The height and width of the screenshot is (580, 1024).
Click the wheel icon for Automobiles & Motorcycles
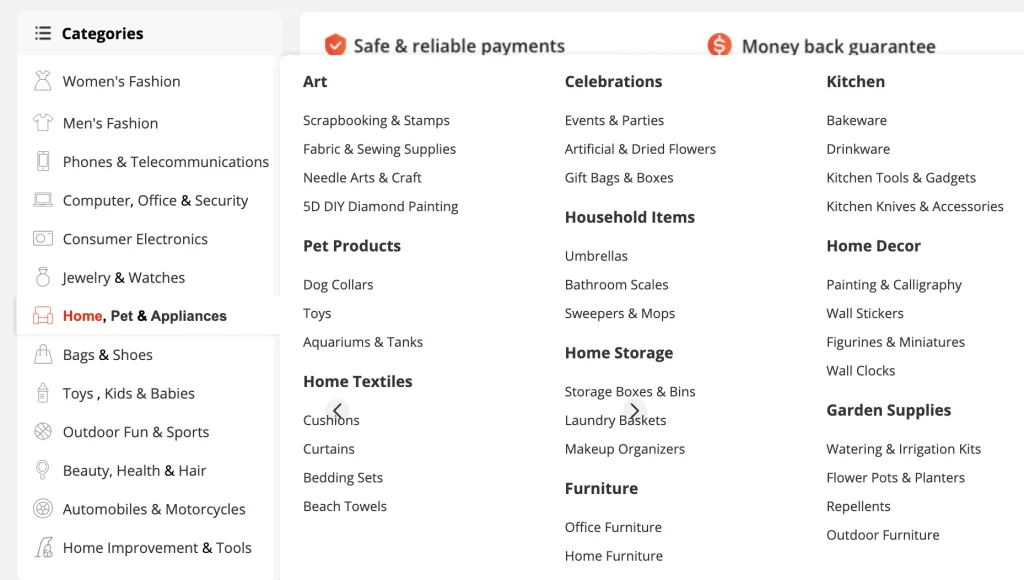[x=42, y=508]
